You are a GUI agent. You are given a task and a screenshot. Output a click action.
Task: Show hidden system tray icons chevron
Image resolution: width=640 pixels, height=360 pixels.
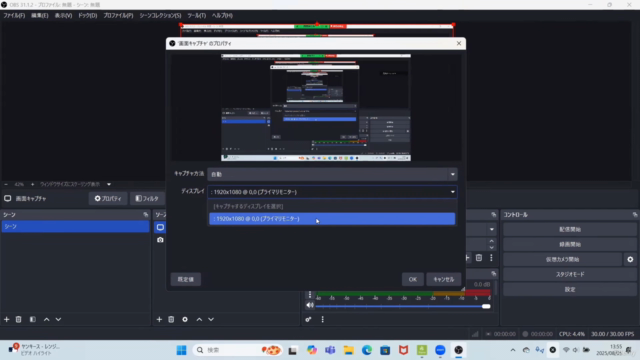pyautogui.click(x=513, y=350)
